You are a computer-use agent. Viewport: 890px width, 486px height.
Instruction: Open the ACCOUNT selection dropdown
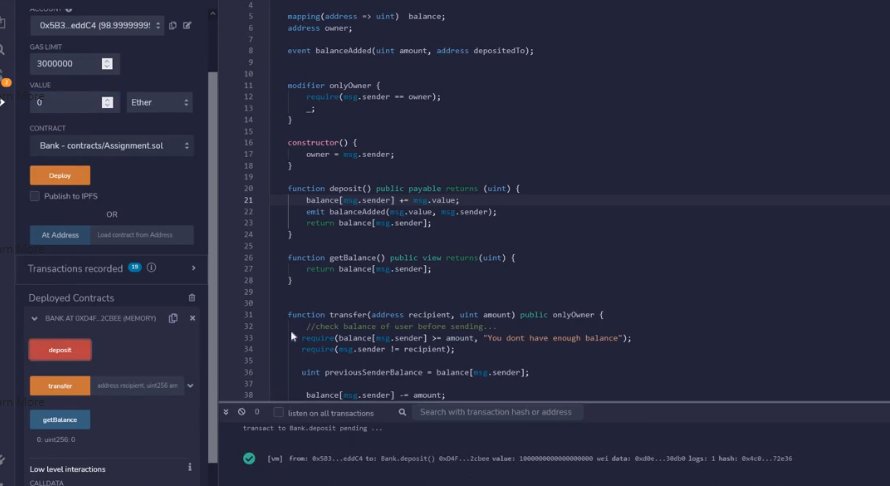[x=97, y=26]
